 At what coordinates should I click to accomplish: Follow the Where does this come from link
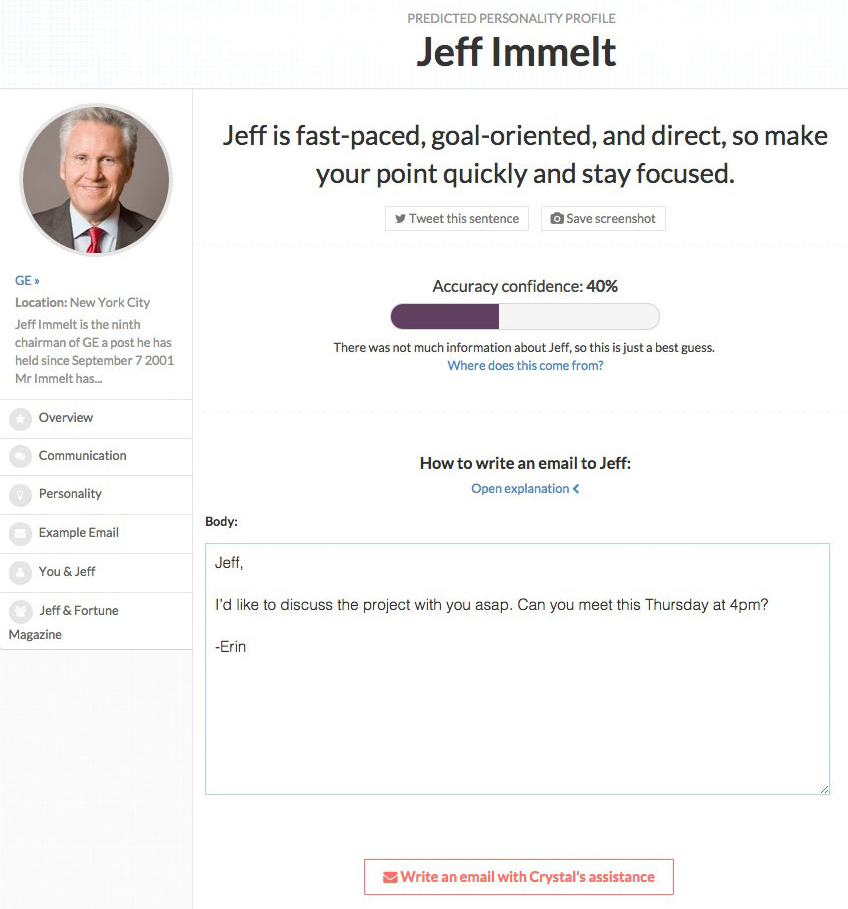click(525, 366)
